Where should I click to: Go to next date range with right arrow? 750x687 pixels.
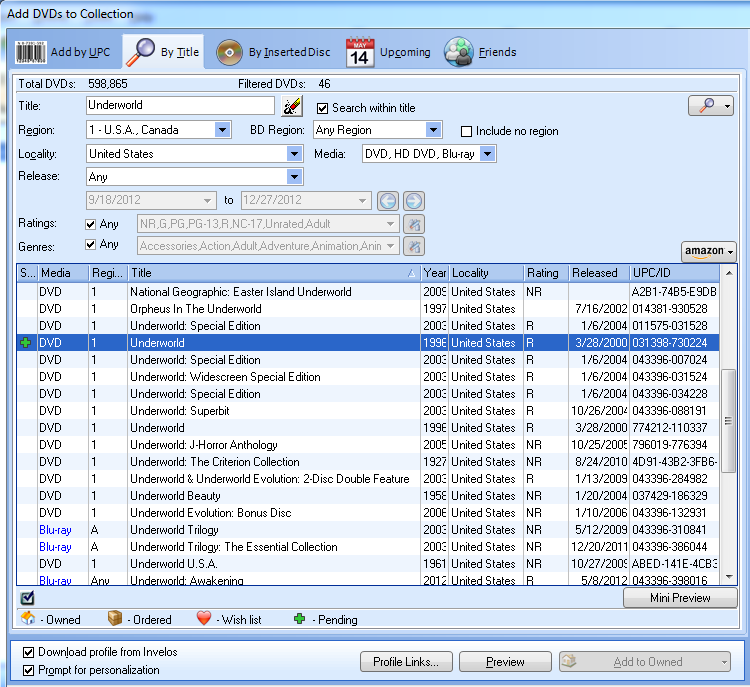(414, 201)
